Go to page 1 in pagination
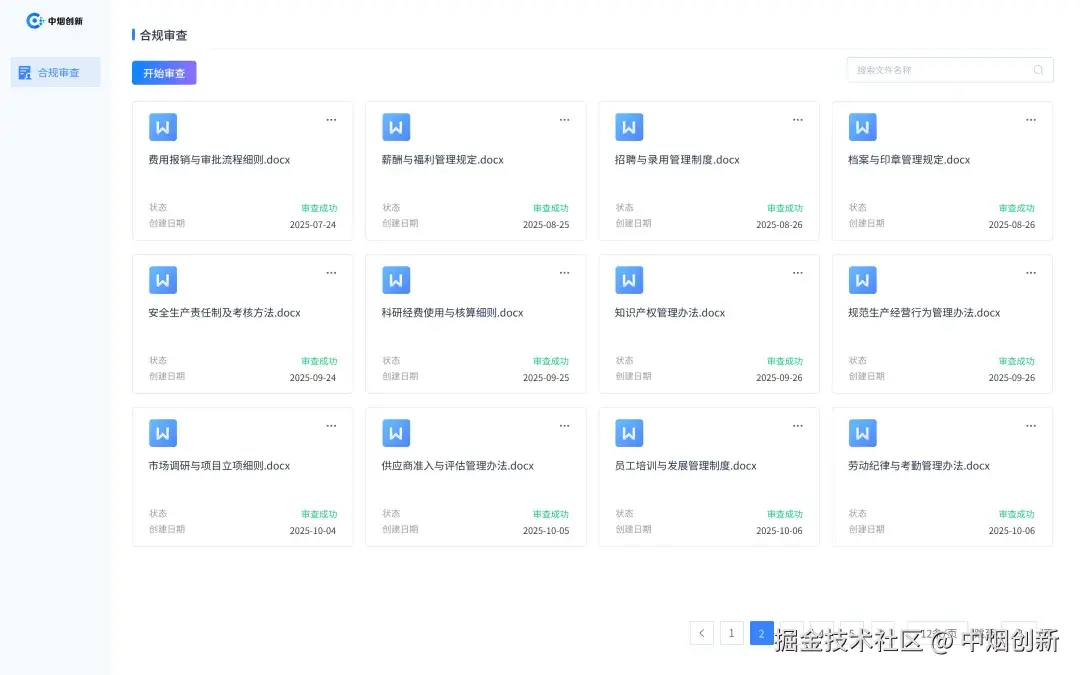This screenshot has height=675, width=1080. click(x=731, y=633)
